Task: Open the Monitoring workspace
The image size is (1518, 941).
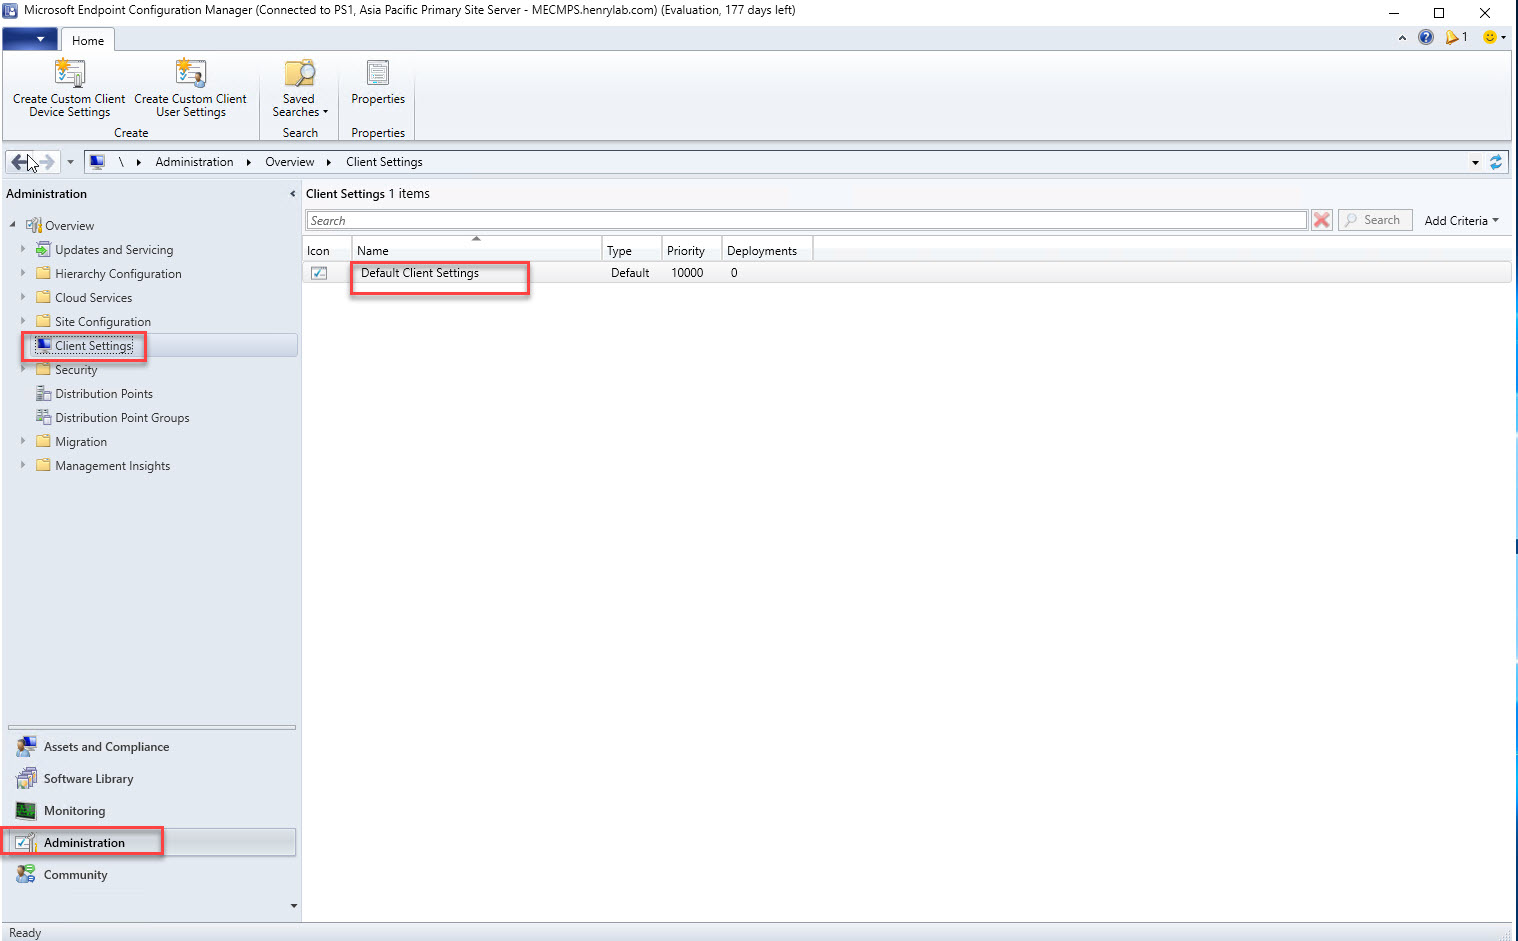Action: (74, 811)
